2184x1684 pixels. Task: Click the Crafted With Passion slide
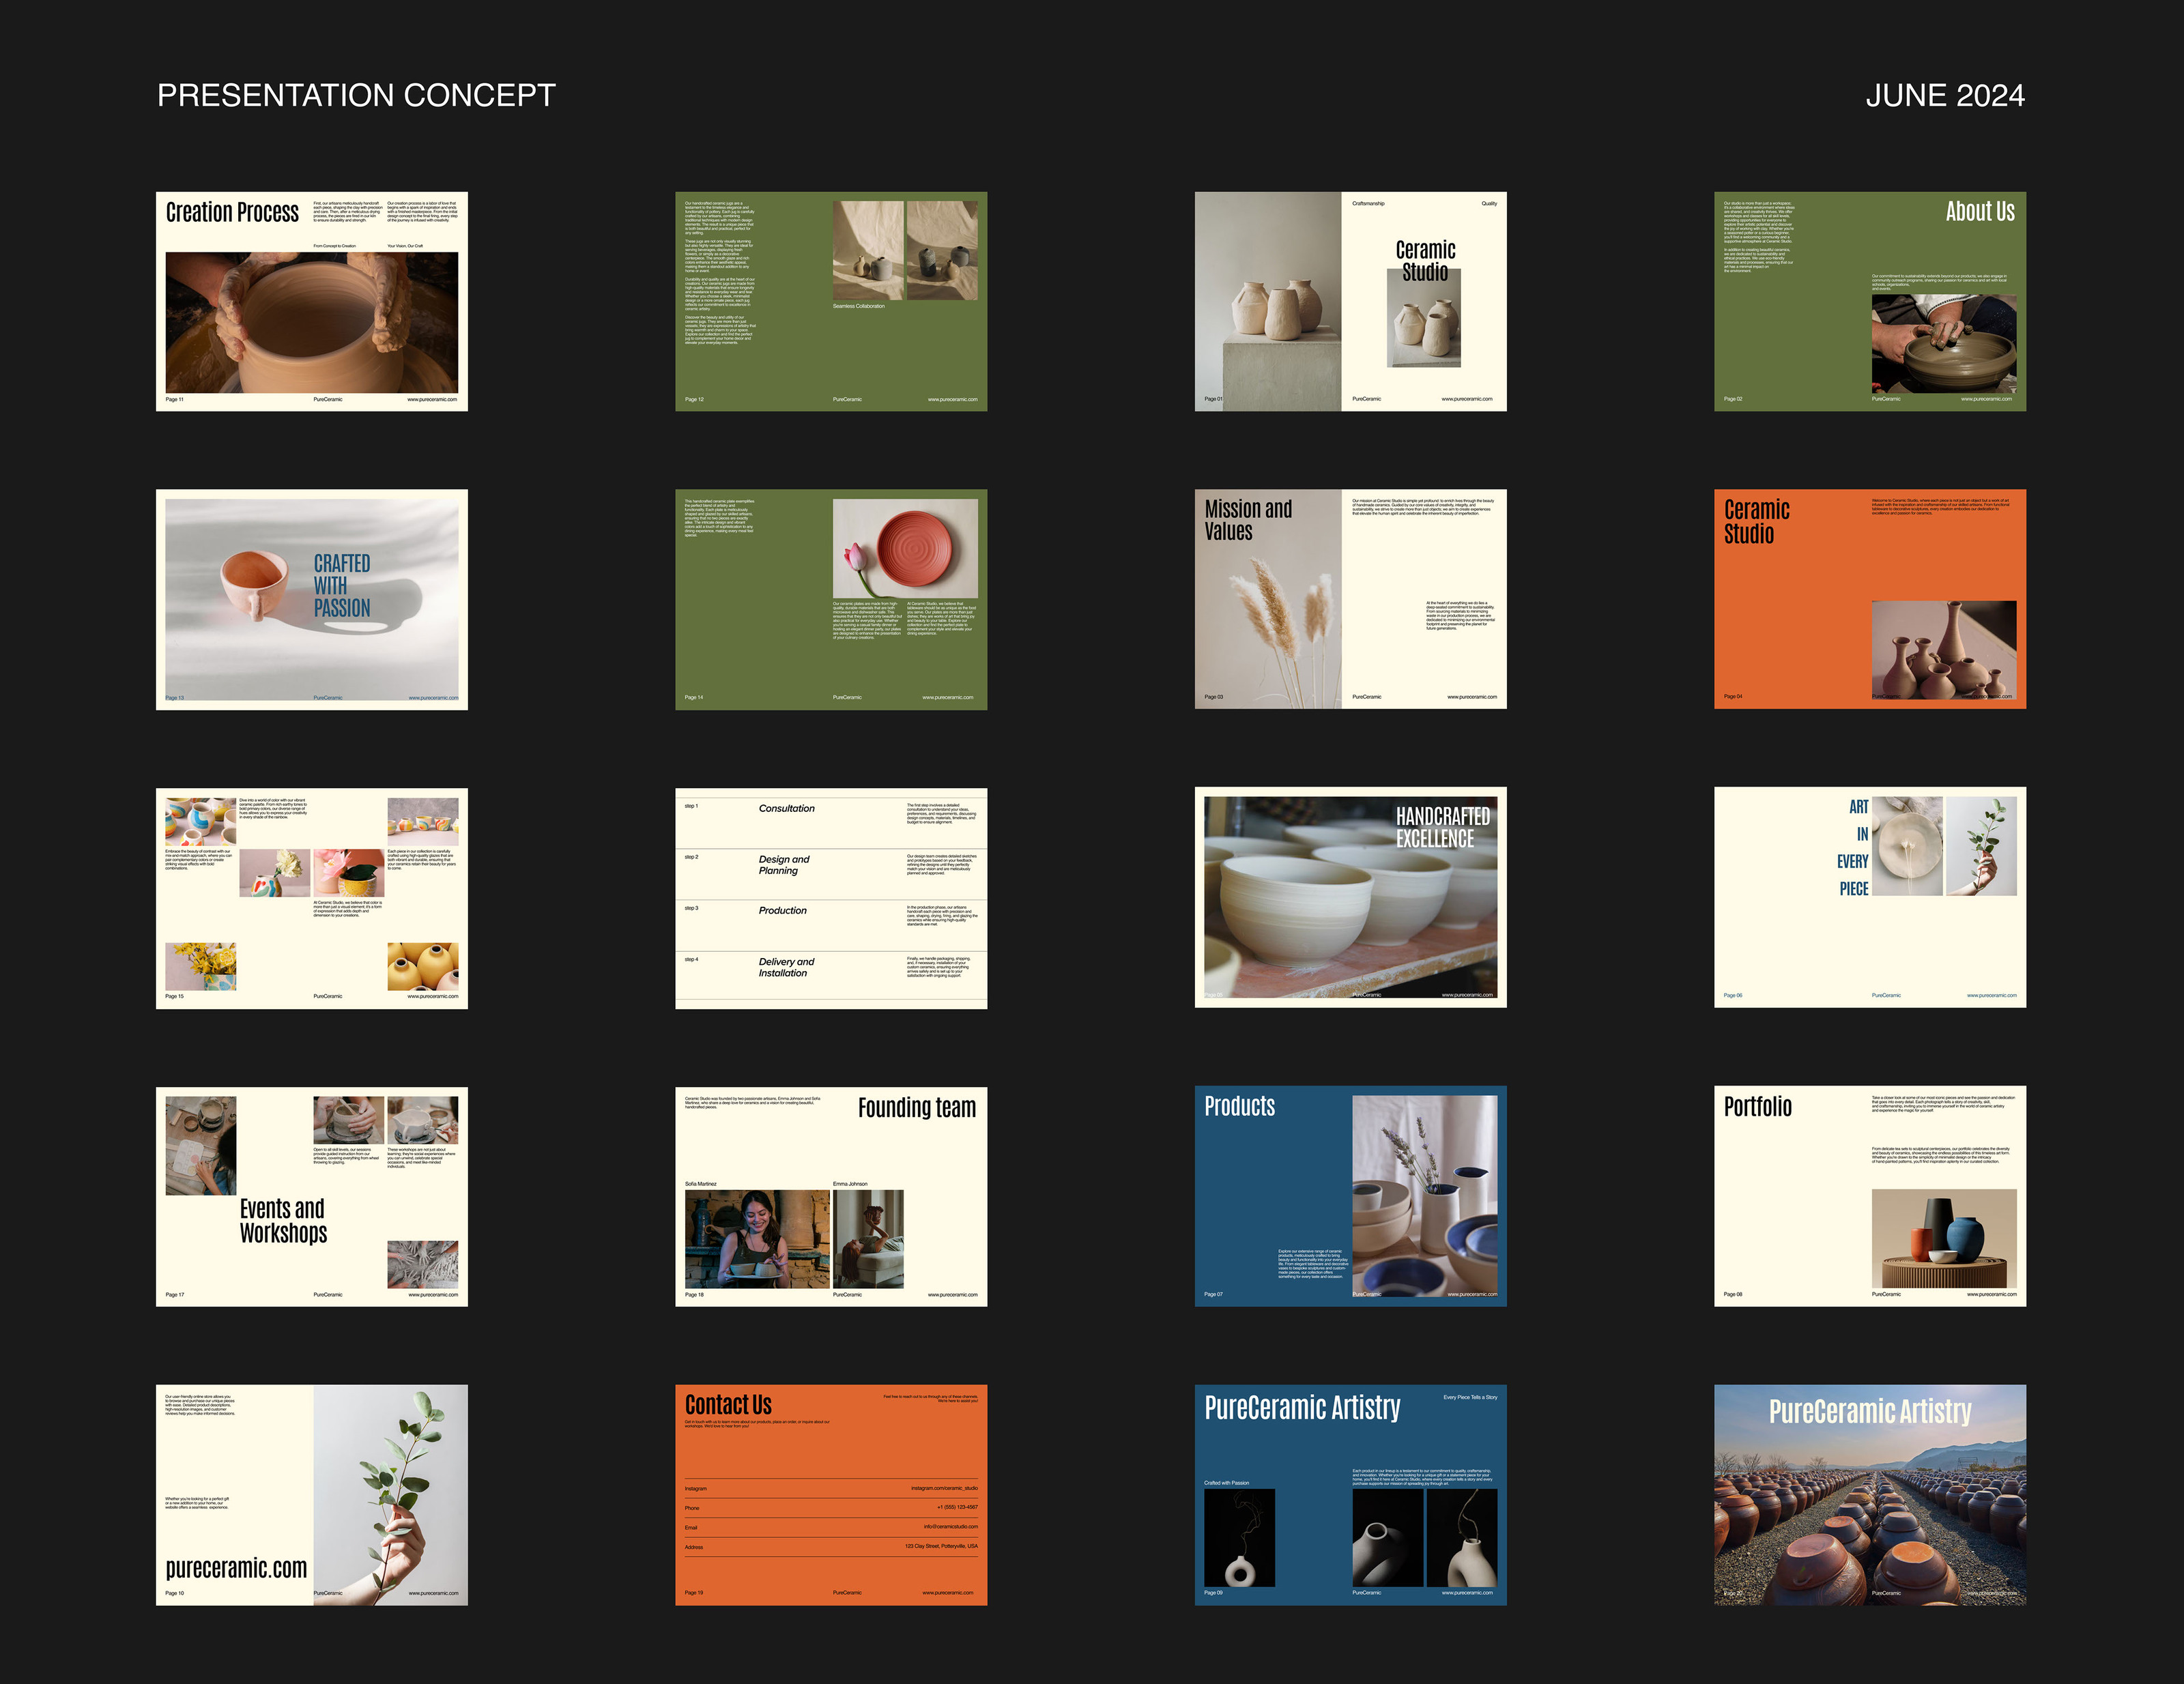(311, 599)
